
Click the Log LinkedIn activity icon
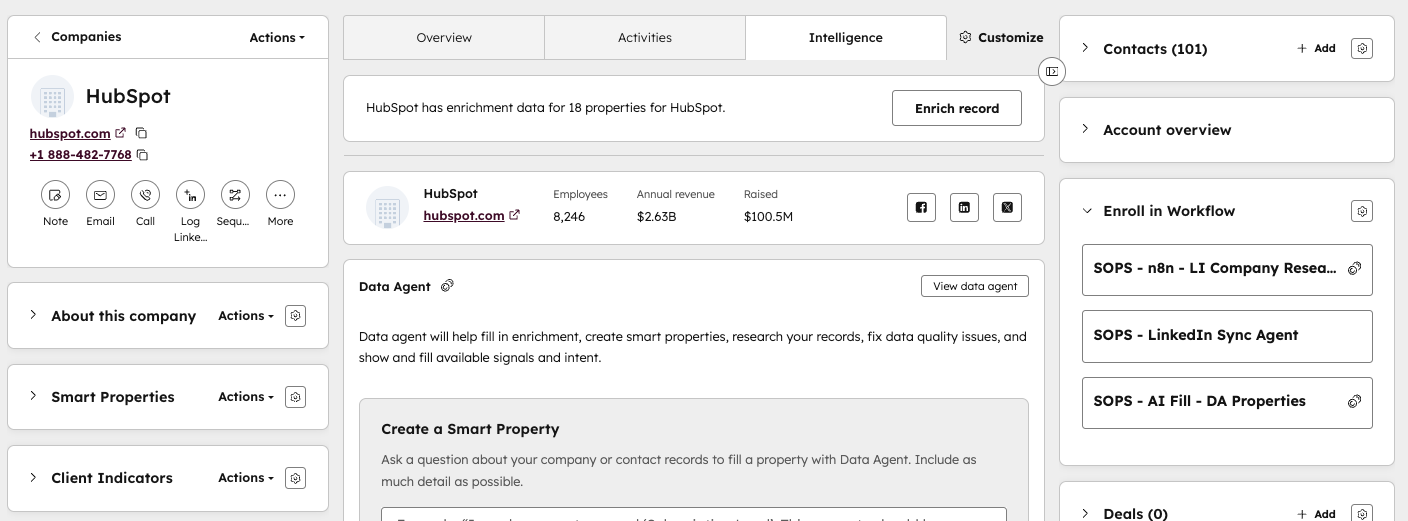tap(190, 195)
